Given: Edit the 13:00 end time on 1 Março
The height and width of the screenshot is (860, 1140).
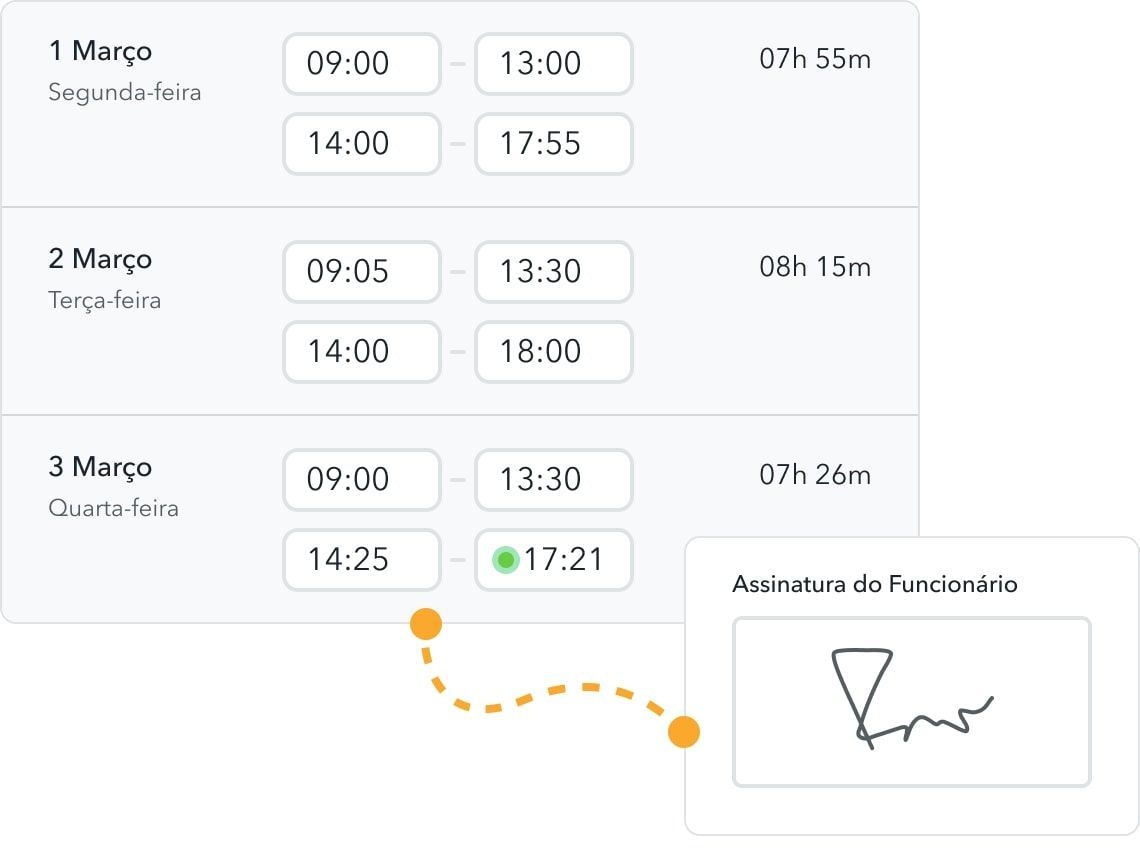Looking at the screenshot, I should 554,64.
